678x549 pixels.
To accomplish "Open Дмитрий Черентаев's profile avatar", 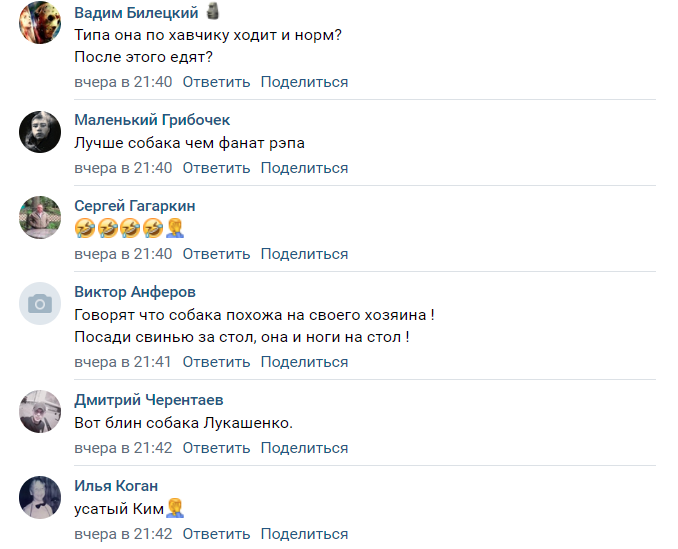I will [41, 411].
